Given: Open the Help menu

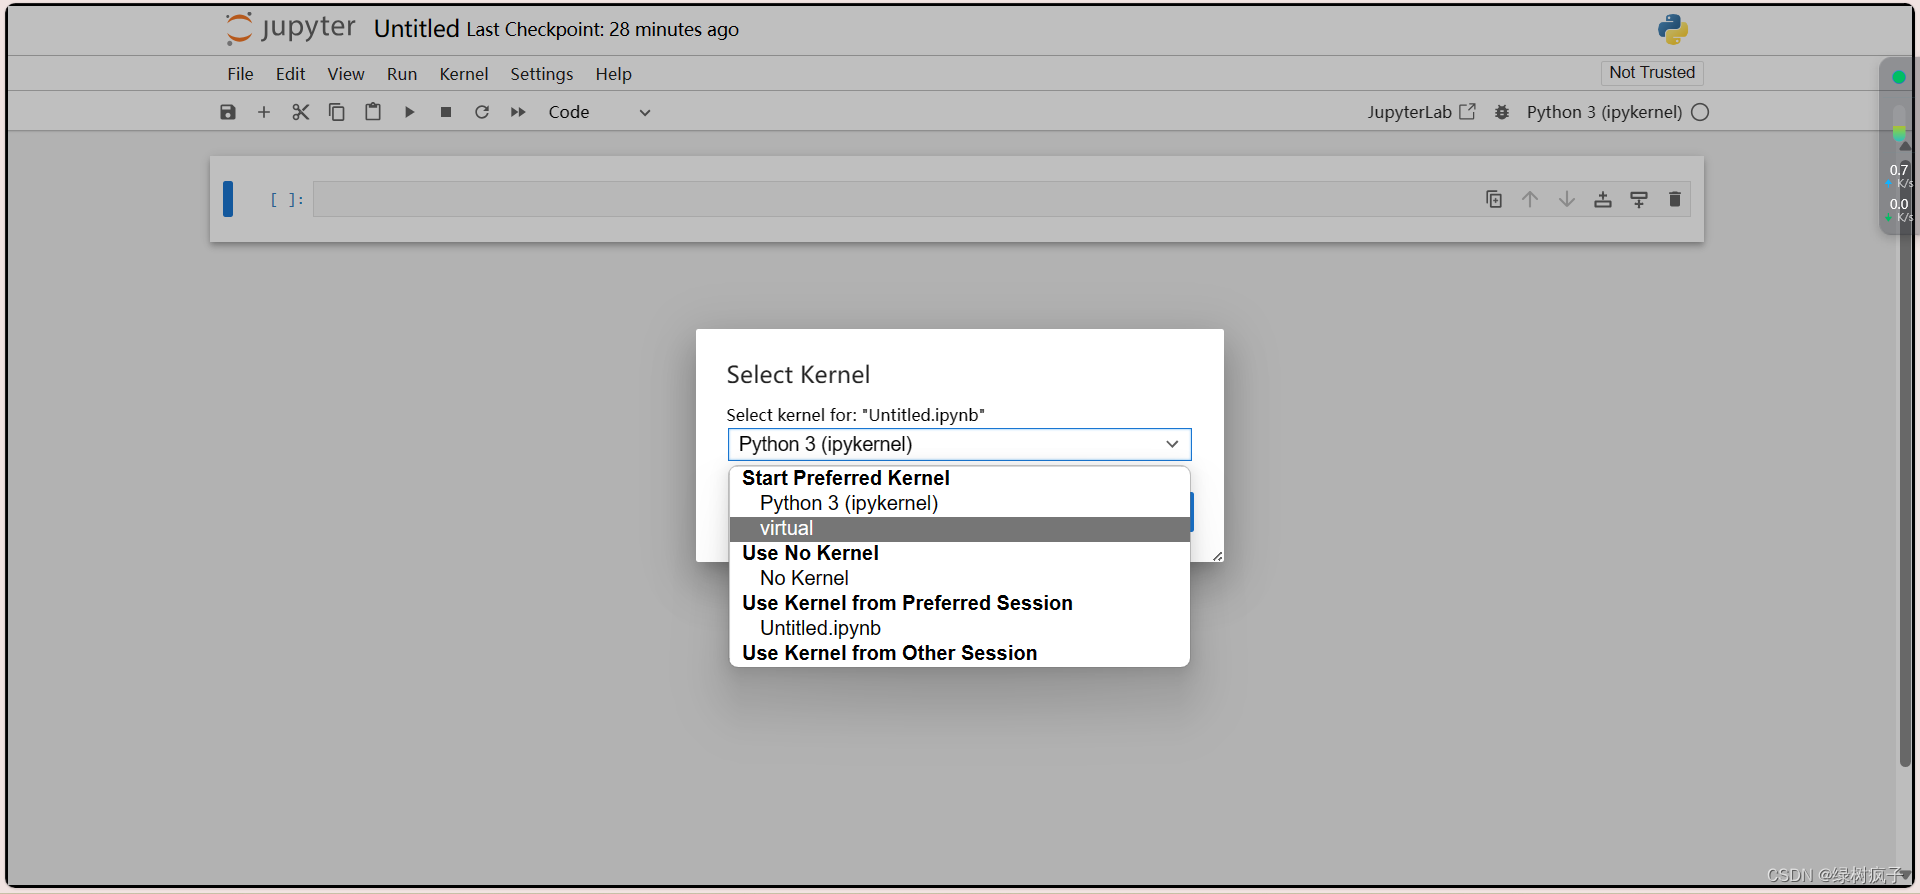Looking at the screenshot, I should coord(613,74).
